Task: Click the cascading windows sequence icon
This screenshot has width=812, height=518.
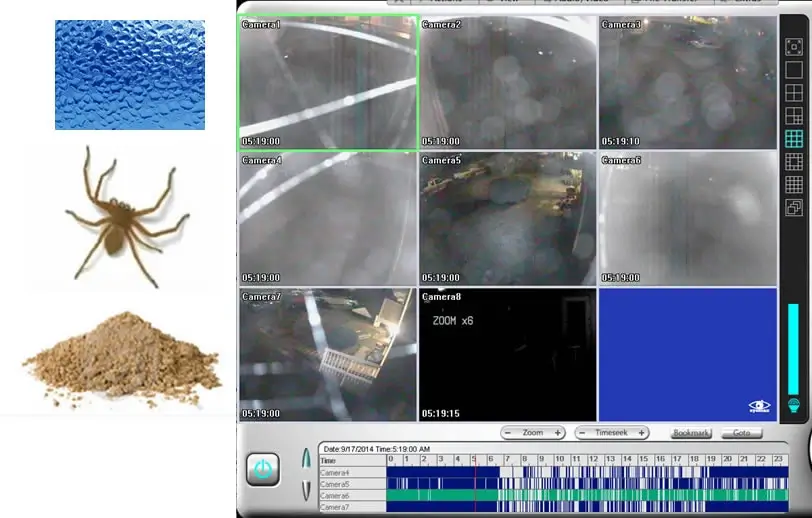Action: tap(794, 208)
